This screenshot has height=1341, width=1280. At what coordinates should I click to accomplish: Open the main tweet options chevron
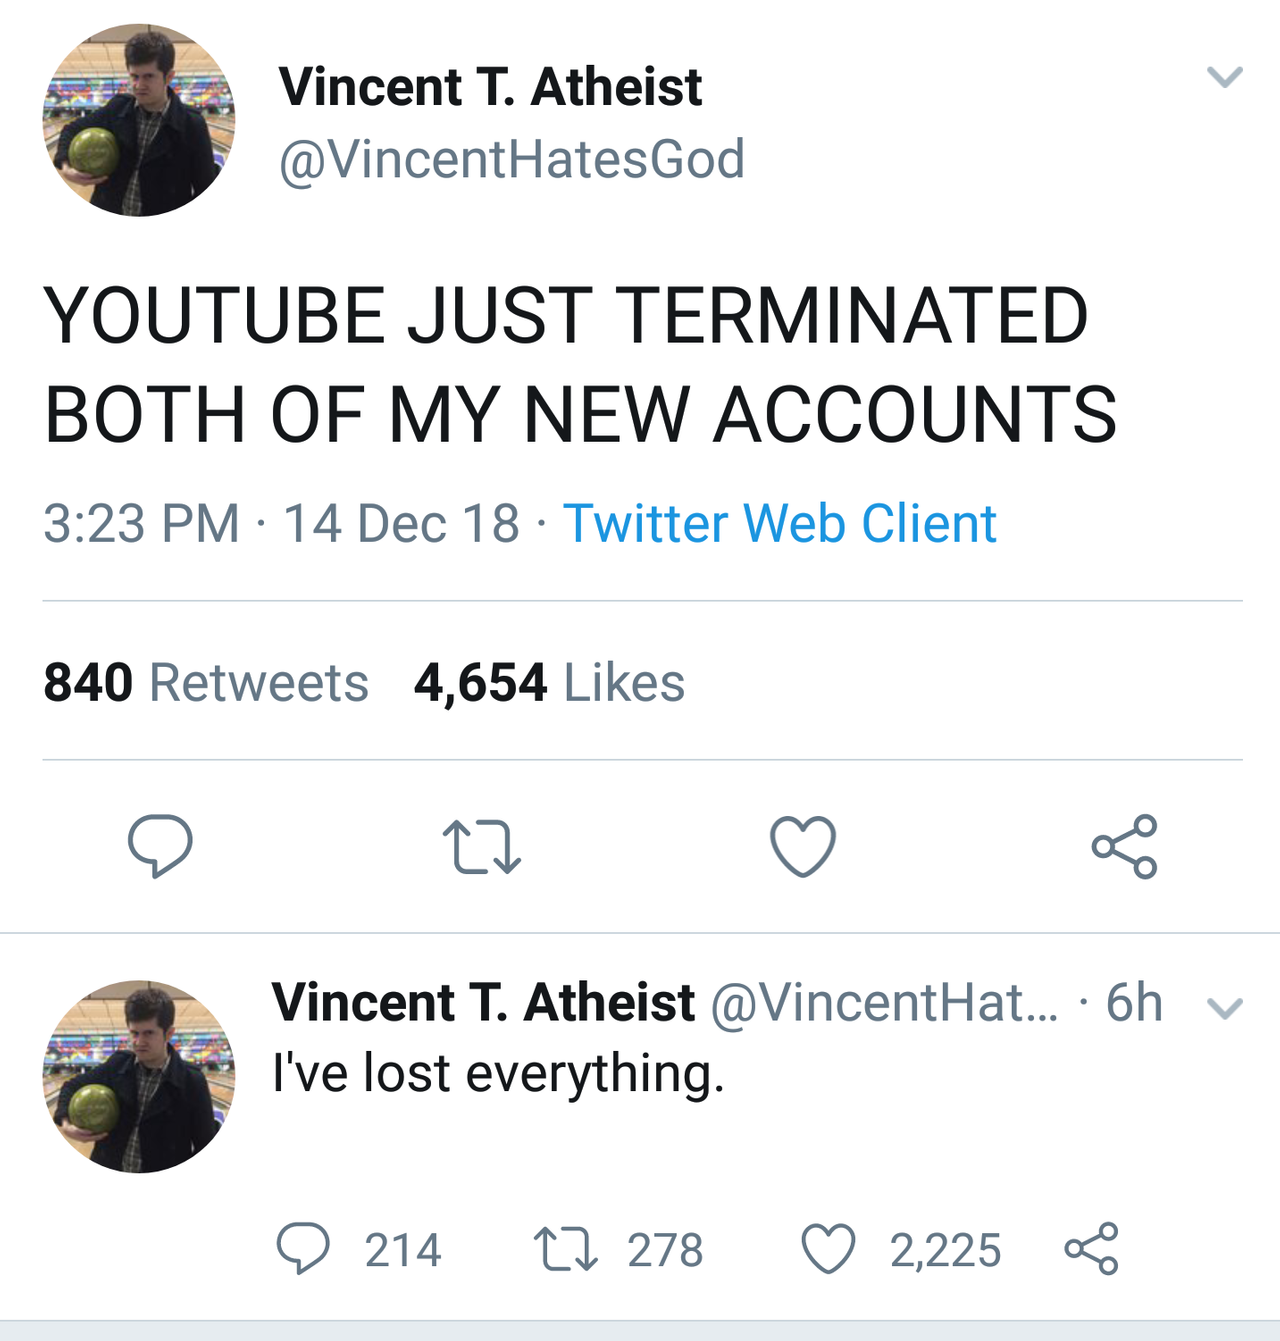[x=1224, y=77]
